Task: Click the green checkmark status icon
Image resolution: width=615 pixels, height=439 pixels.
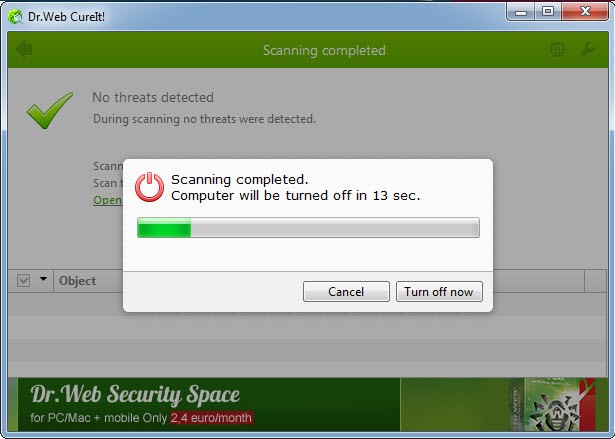Action: pos(50,110)
